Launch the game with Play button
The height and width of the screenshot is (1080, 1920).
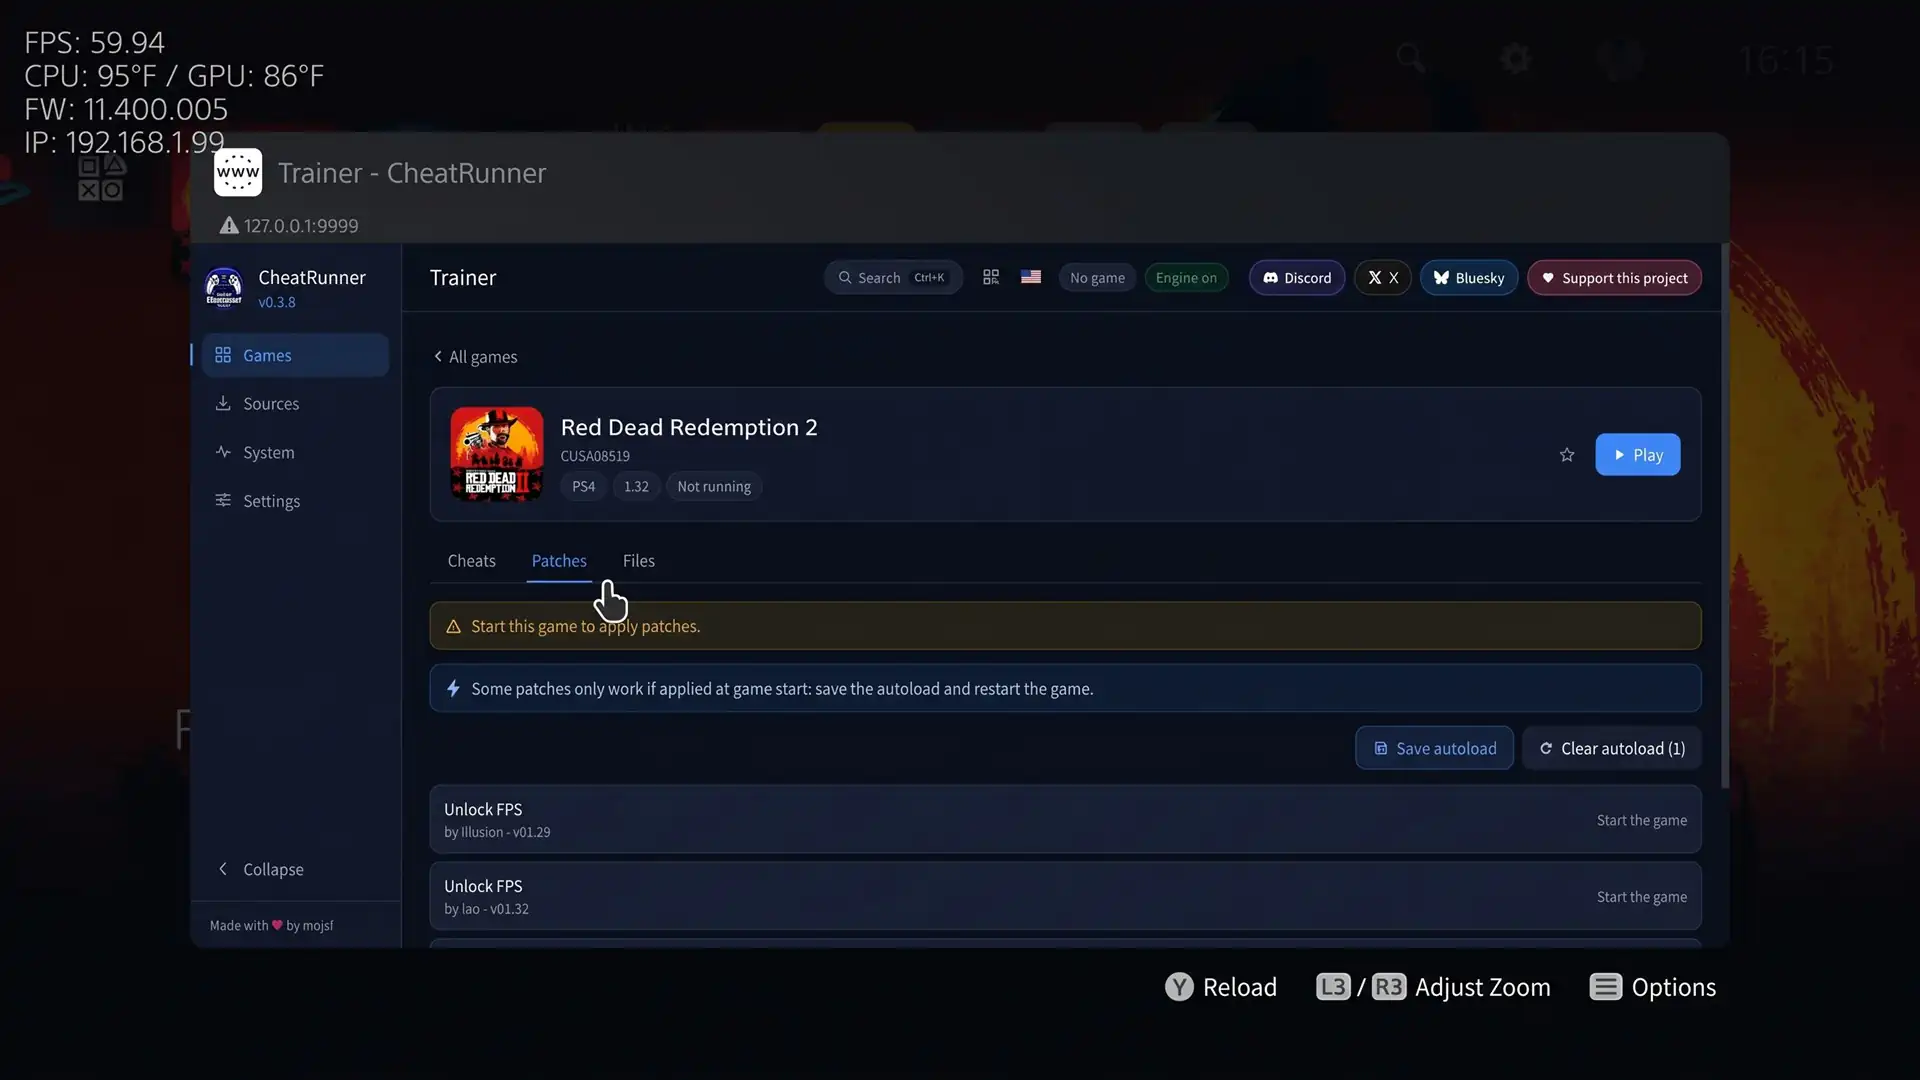pyautogui.click(x=1638, y=455)
